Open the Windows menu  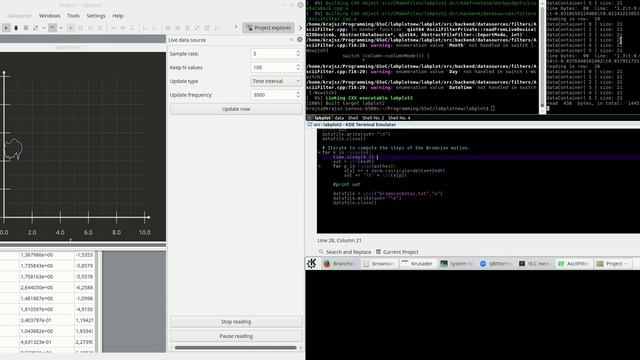pyautogui.click(x=49, y=16)
